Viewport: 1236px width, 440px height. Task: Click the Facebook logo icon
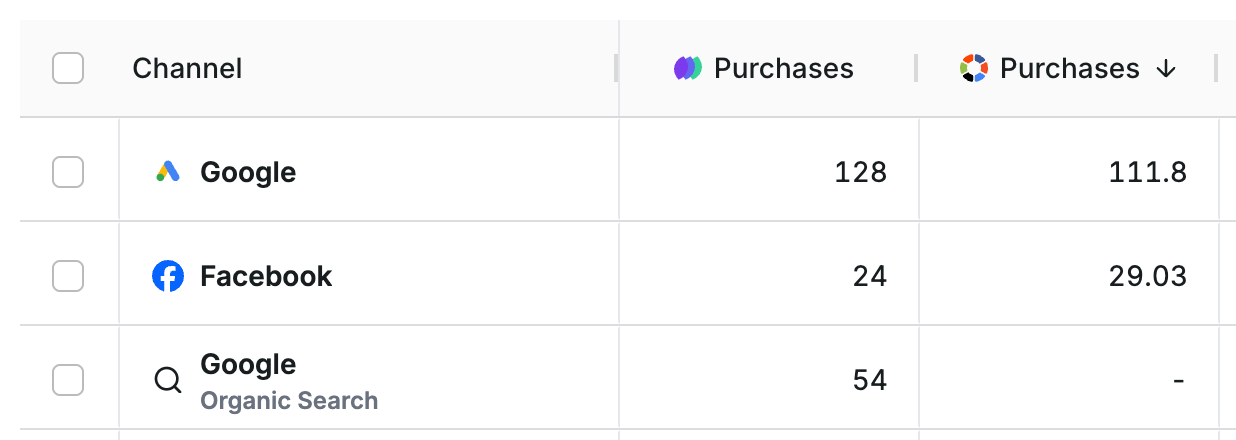pos(168,276)
